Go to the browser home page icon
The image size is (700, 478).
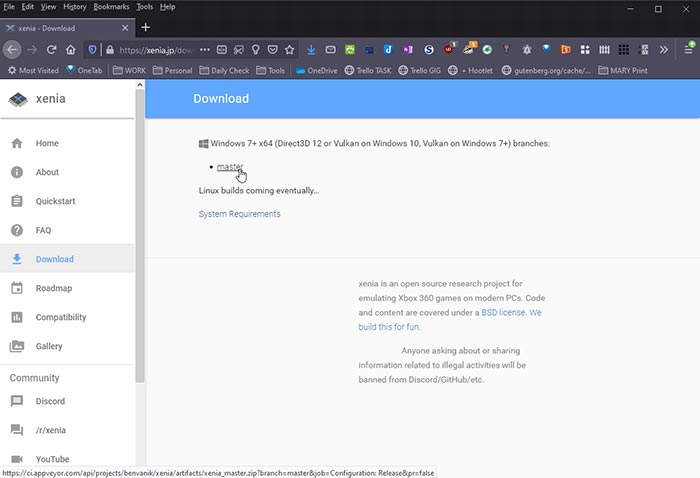pos(71,49)
